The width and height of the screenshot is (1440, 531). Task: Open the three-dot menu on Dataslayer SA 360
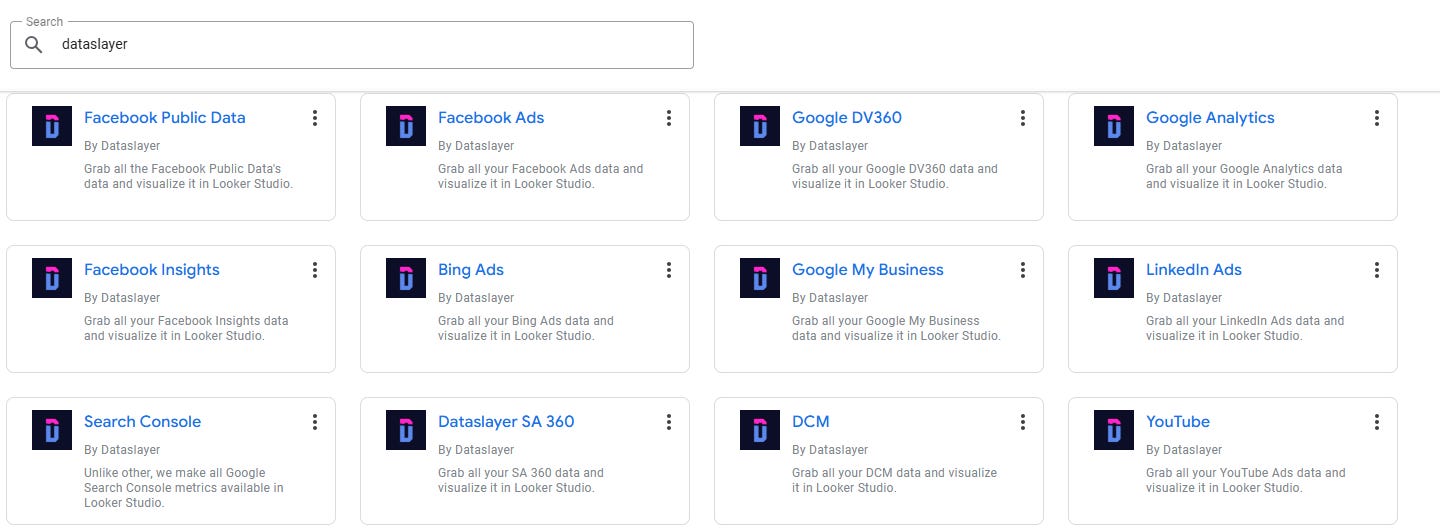[x=669, y=422]
